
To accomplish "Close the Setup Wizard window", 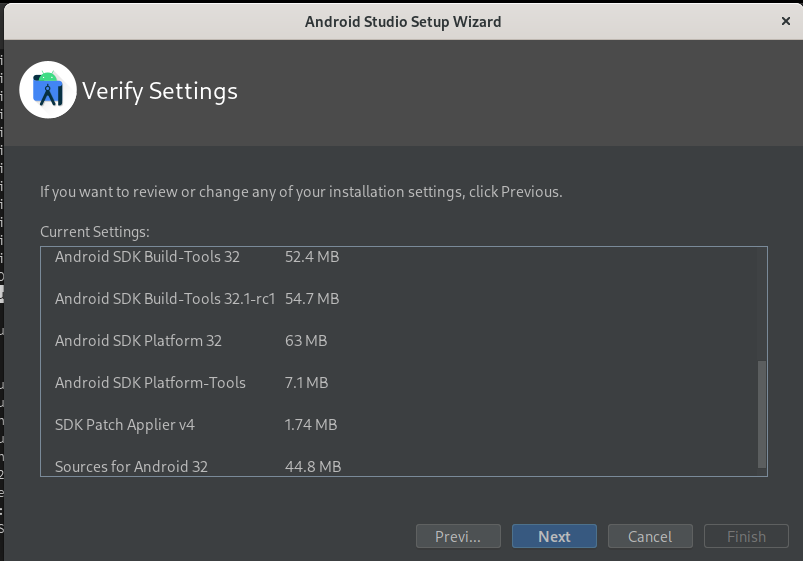I will click(786, 21).
